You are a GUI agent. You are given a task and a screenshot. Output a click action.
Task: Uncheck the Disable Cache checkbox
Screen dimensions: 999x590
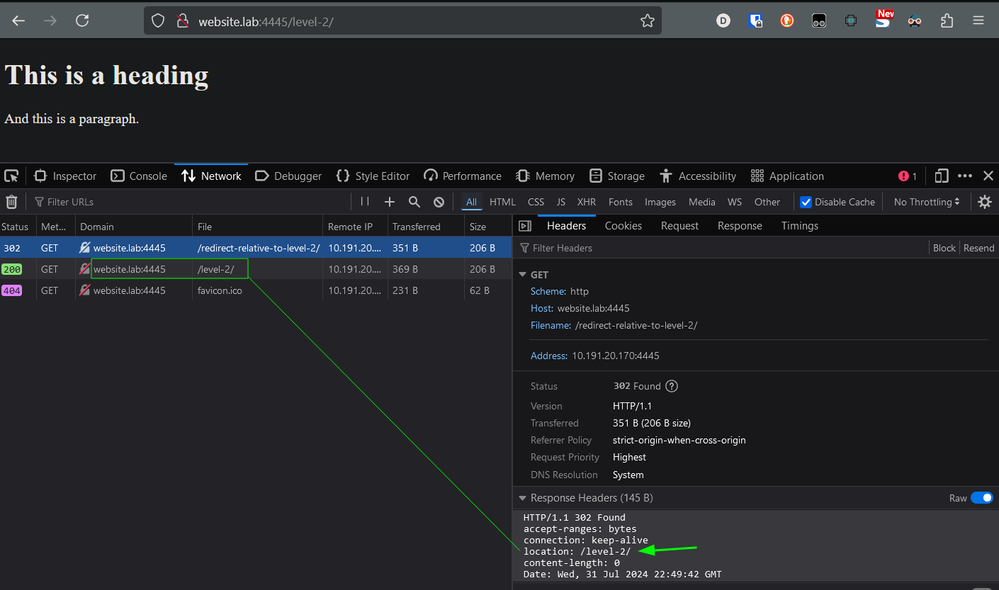point(806,202)
